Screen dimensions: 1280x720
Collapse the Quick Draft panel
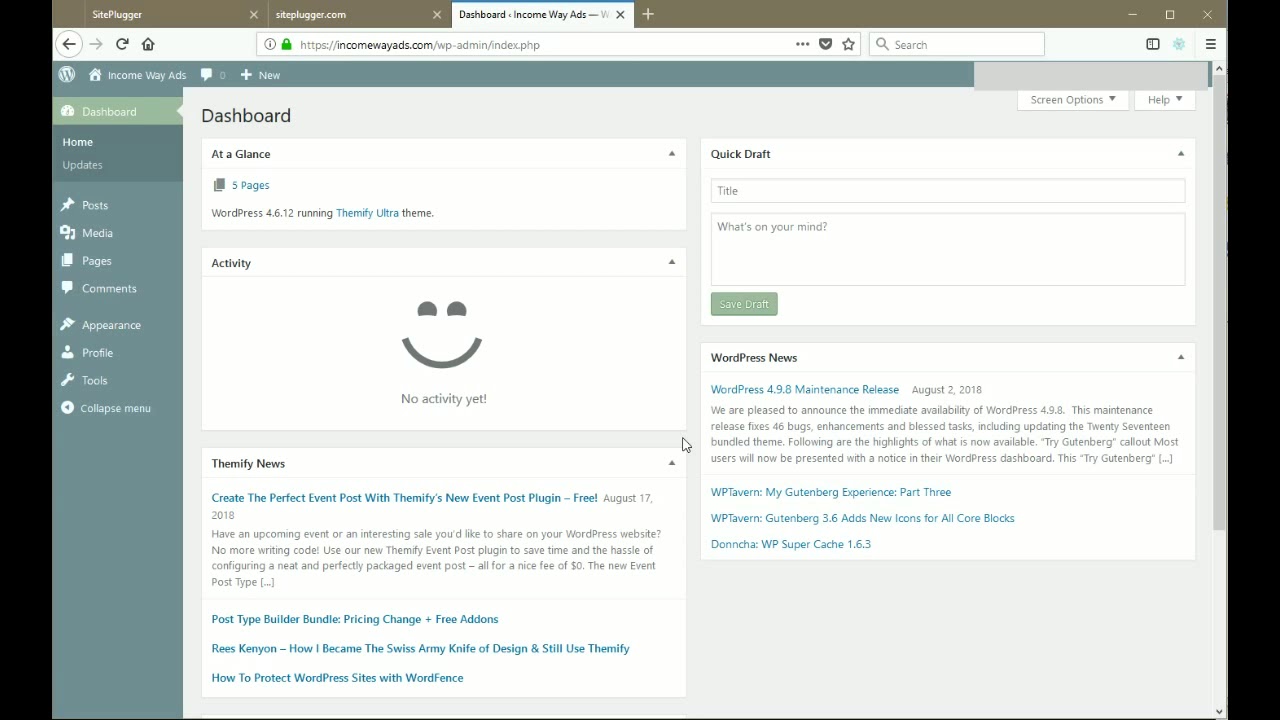(1181, 154)
